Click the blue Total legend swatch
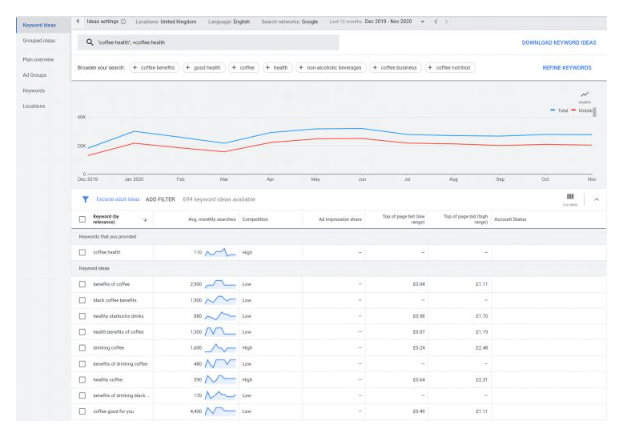Viewport: 627px width, 440px height. (x=554, y=111)
